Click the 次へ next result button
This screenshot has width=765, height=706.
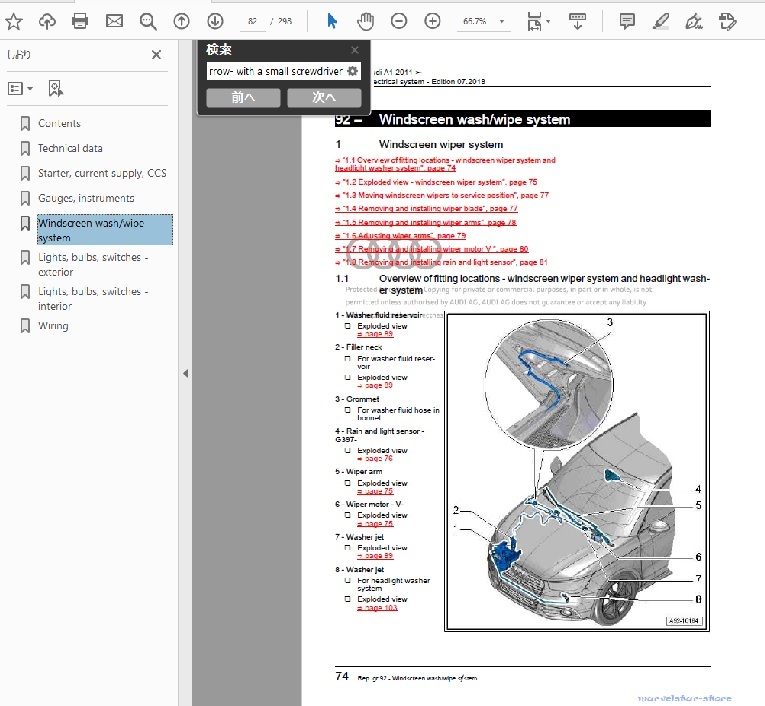click(x=324, y=98)
